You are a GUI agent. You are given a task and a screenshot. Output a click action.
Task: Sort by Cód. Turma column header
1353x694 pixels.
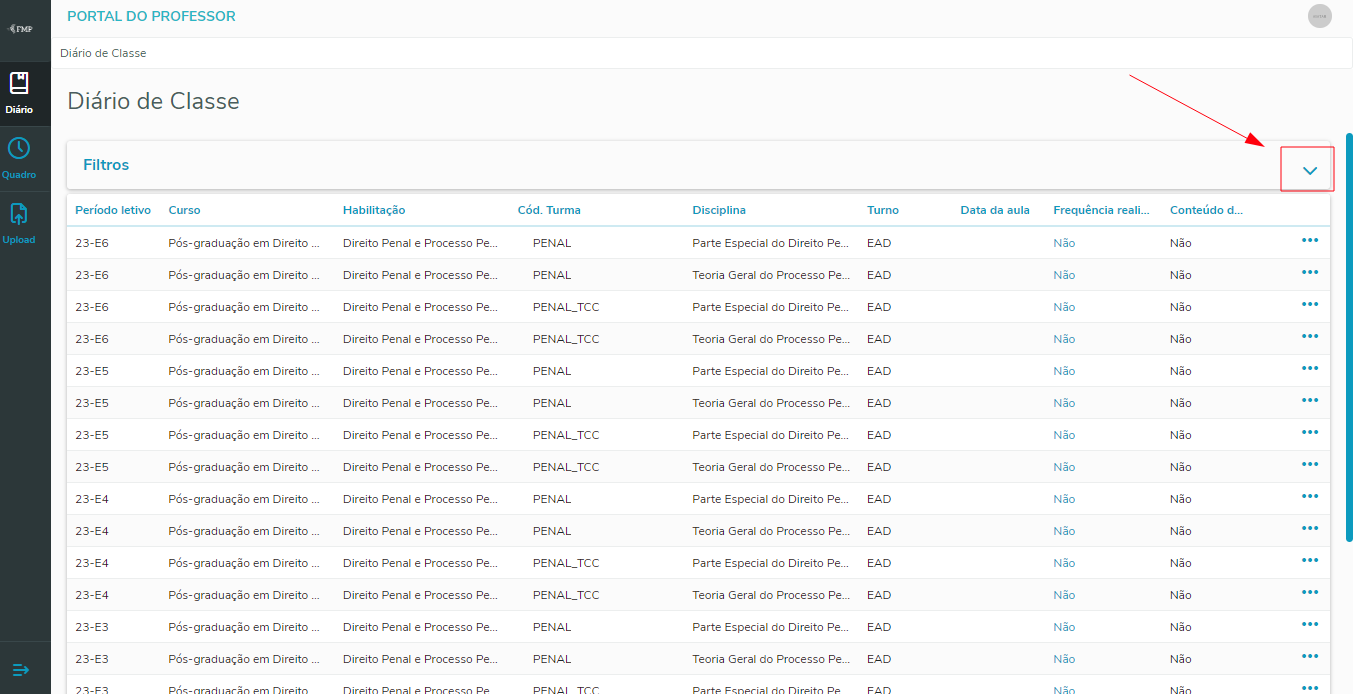pyautogui.click(x=548, y=210)
